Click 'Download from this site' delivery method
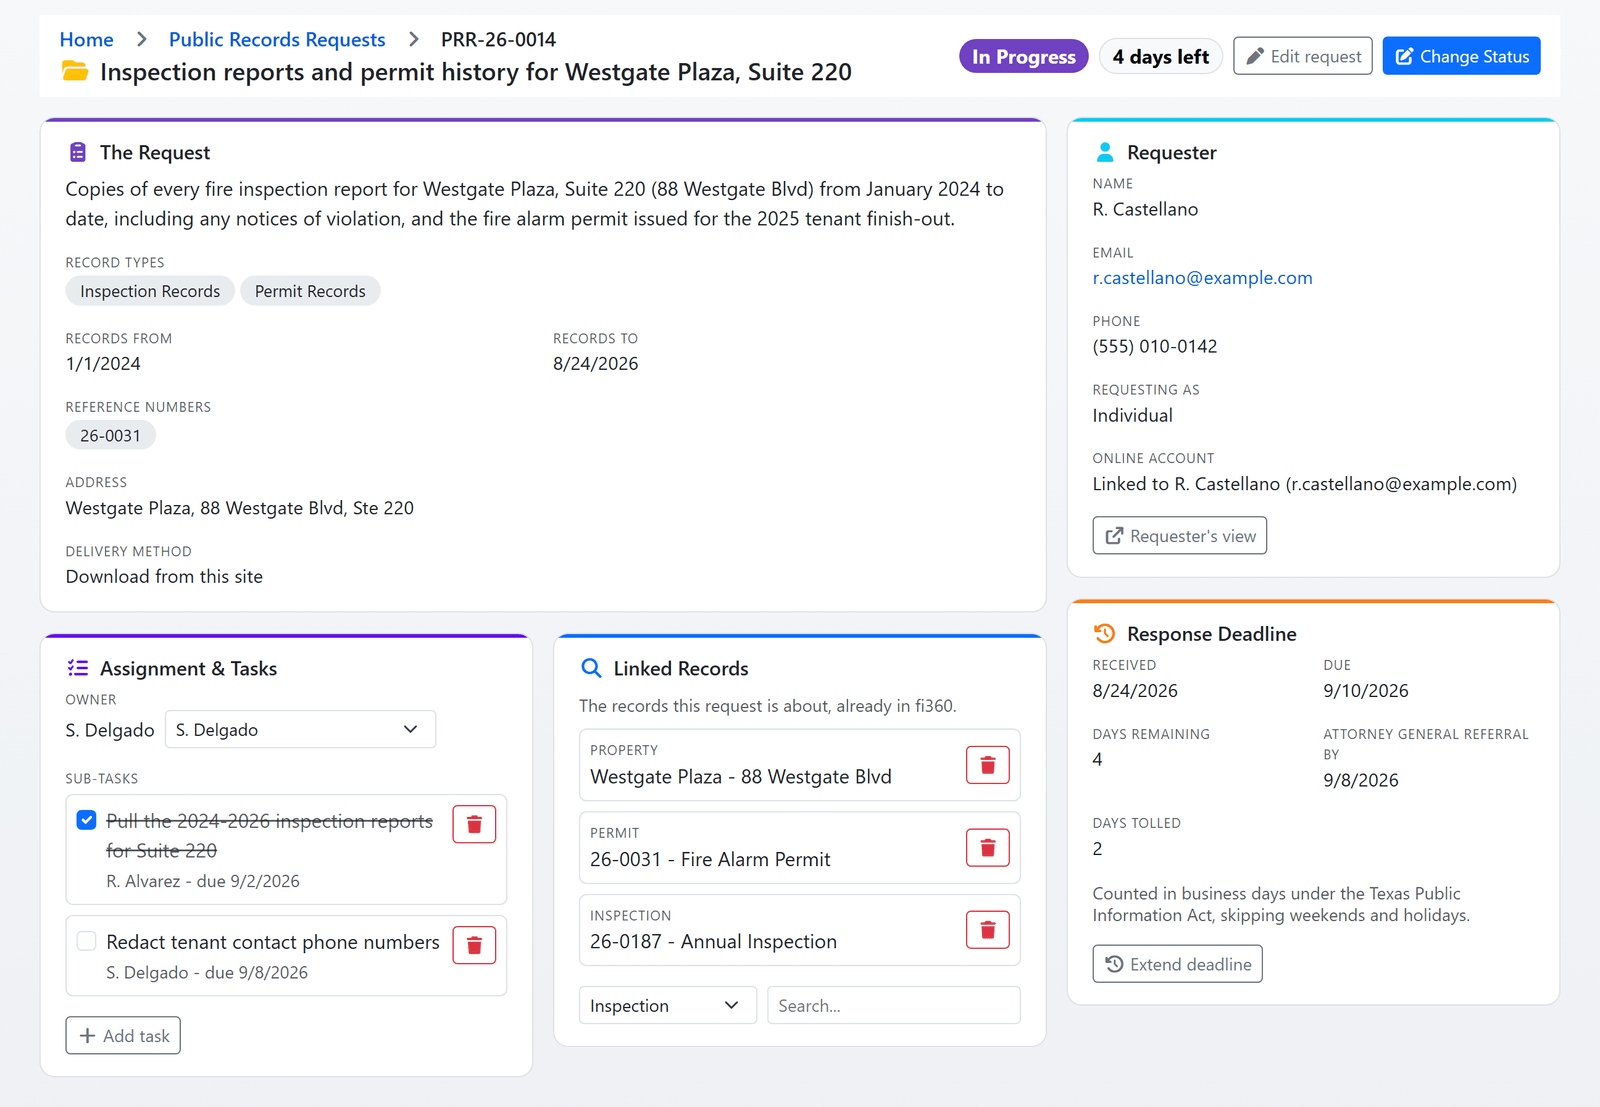This screenshot has width=1600, height=1107. point(164,576)
